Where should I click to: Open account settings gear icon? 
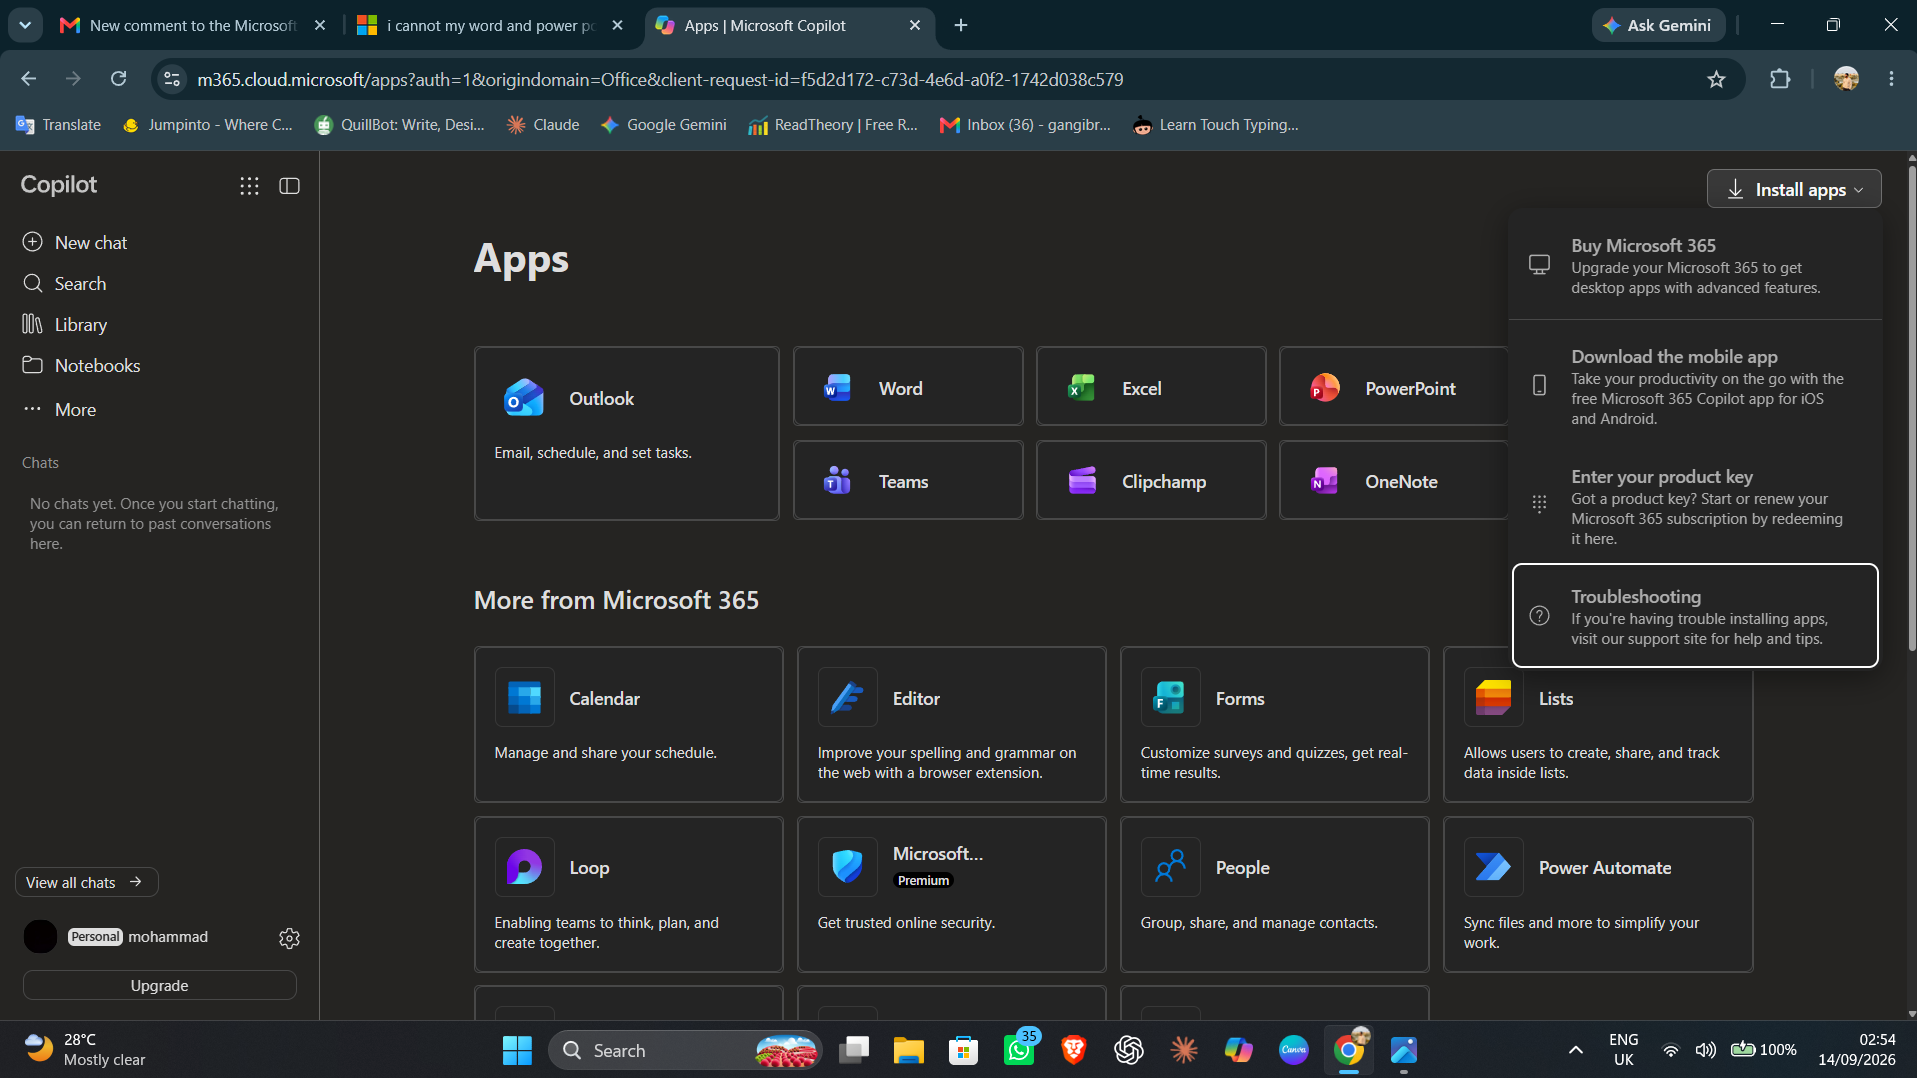[x=289, y=938]
